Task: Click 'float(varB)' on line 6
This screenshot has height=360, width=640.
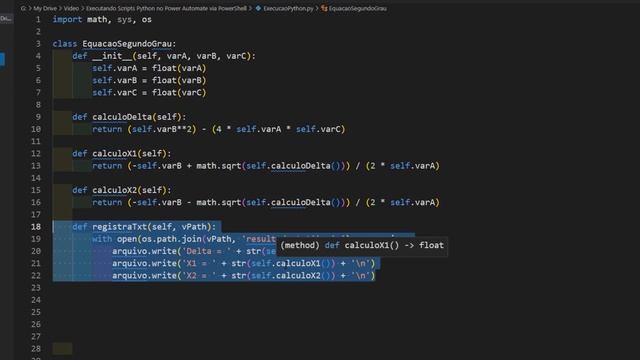Action: tap(179, 80)
